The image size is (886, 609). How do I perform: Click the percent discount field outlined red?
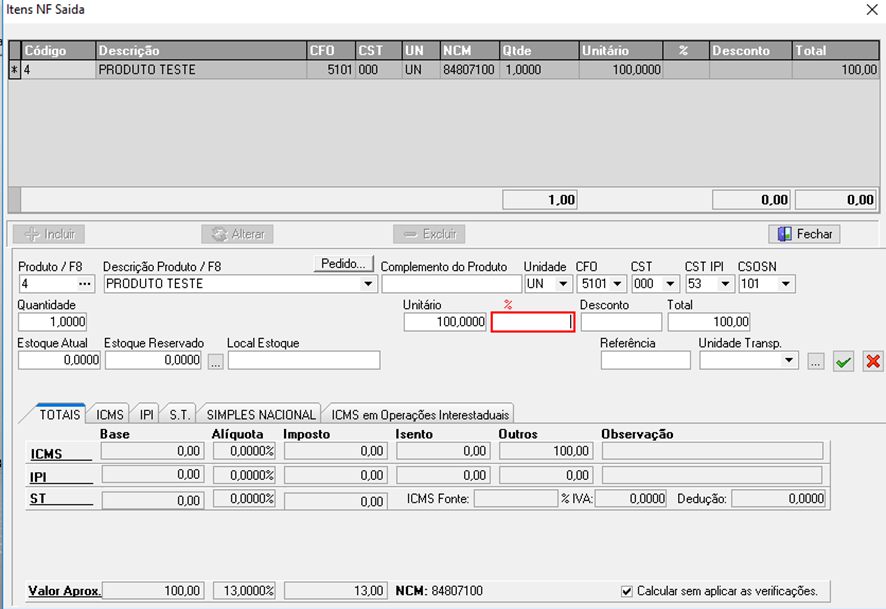click(533, 322)
